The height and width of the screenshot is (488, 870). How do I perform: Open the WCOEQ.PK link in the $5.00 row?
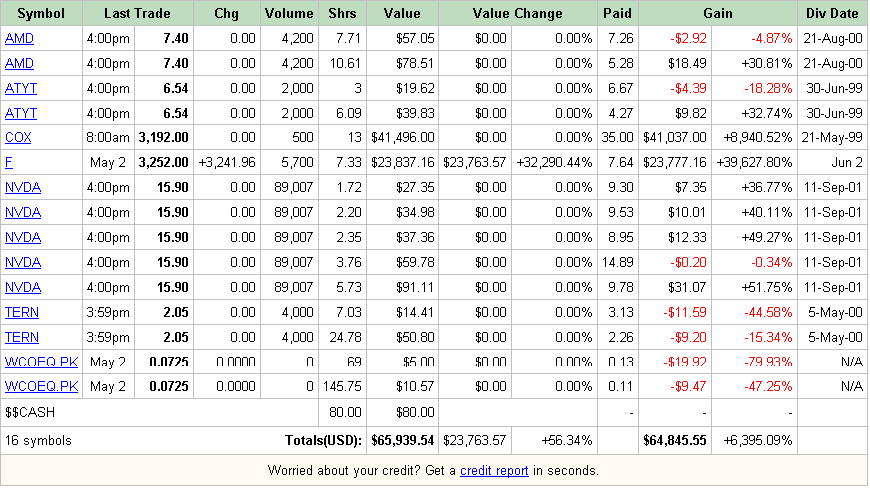click(x=42, y=362)
